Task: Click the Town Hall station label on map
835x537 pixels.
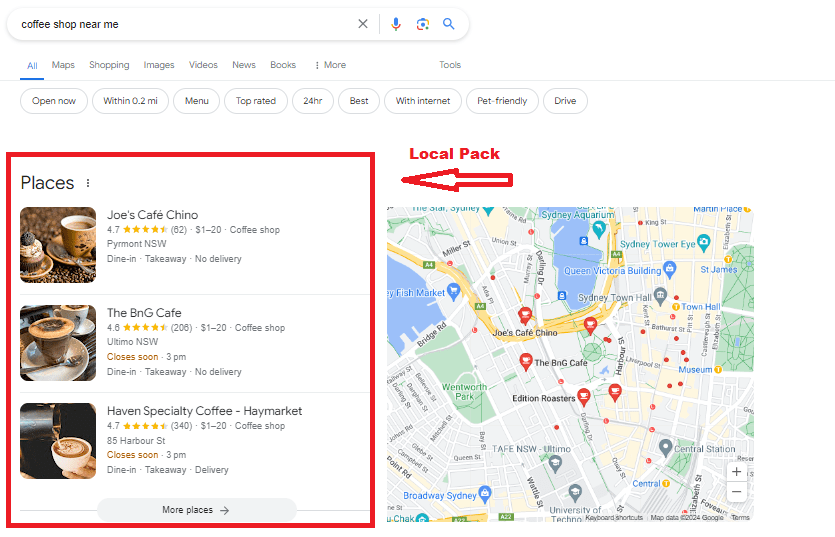Action: 701,306
